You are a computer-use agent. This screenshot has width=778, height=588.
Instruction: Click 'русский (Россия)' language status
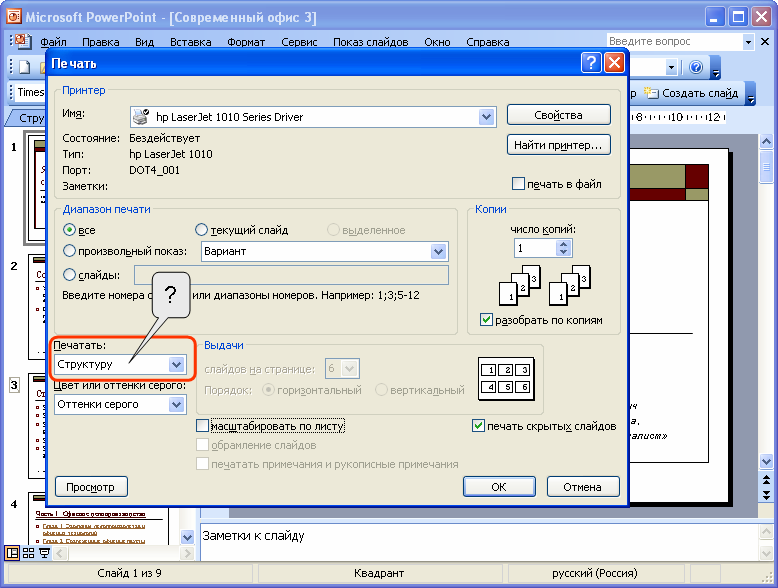595,573
